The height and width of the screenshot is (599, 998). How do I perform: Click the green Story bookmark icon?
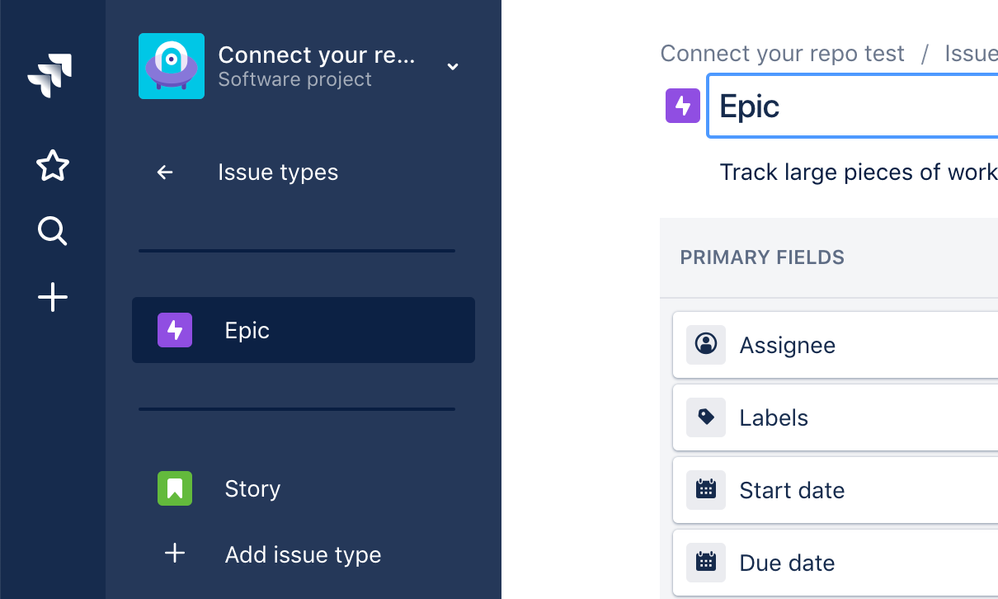(174, 488)
